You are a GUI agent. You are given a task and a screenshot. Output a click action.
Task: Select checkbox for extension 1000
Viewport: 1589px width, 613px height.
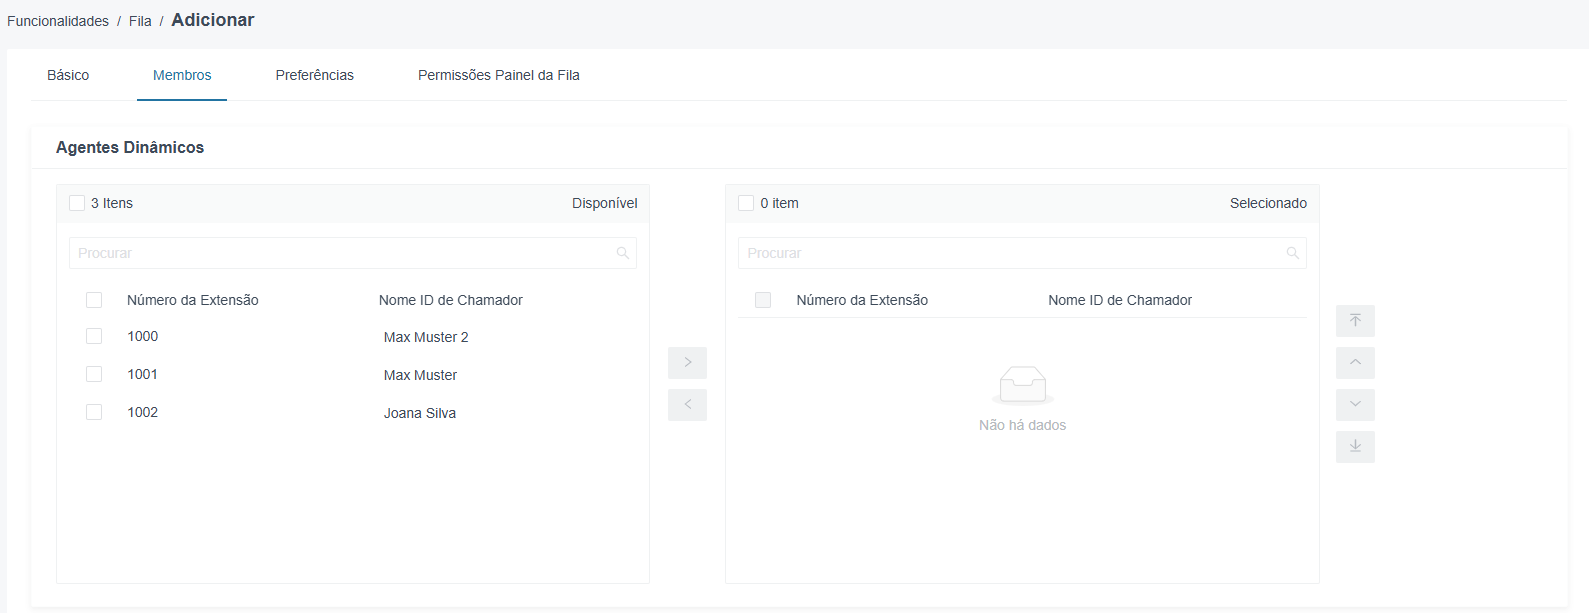[x=94, y=336]
